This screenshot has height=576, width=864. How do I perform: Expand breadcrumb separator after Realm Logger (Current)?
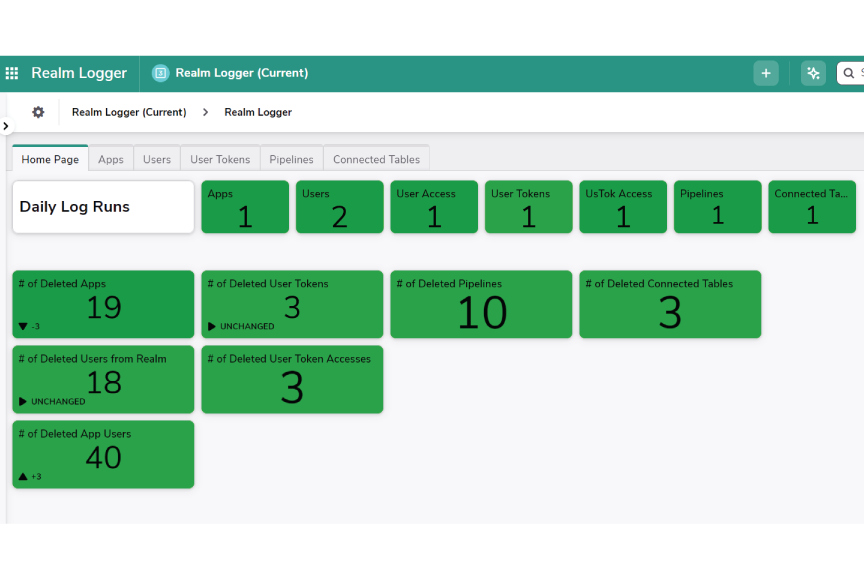(x=205, y=112)
